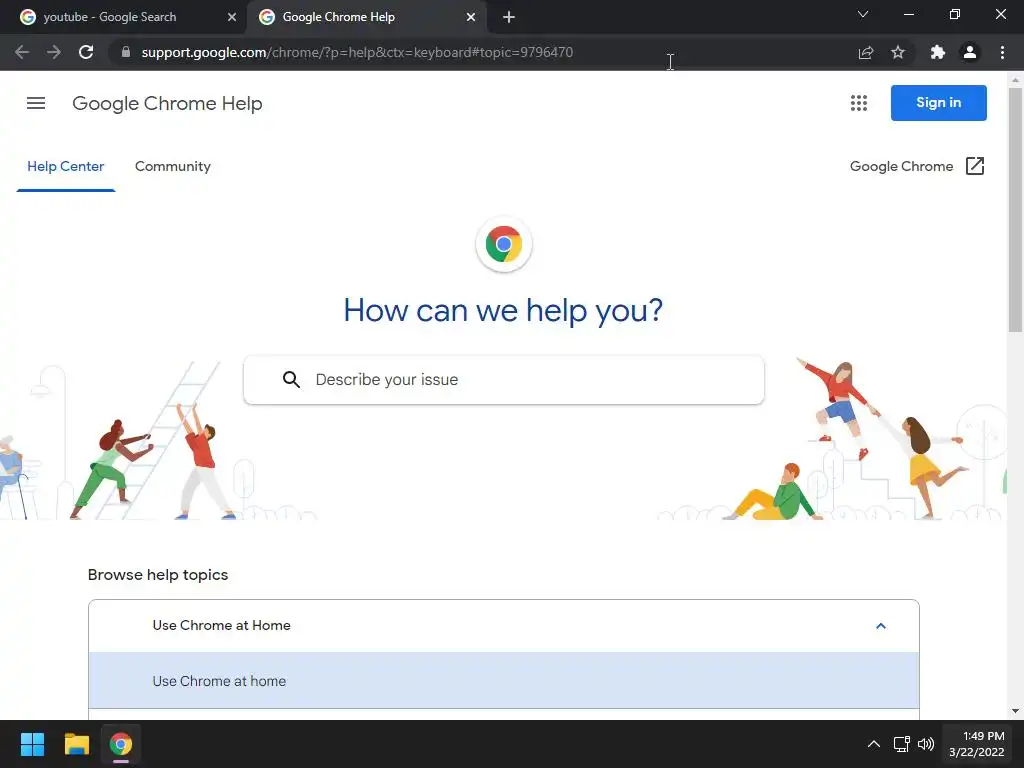The height and width of the screenshot is (768, 1024).
Task: Reload the current page
Action: pyautogui.click(x=86, y=52)
